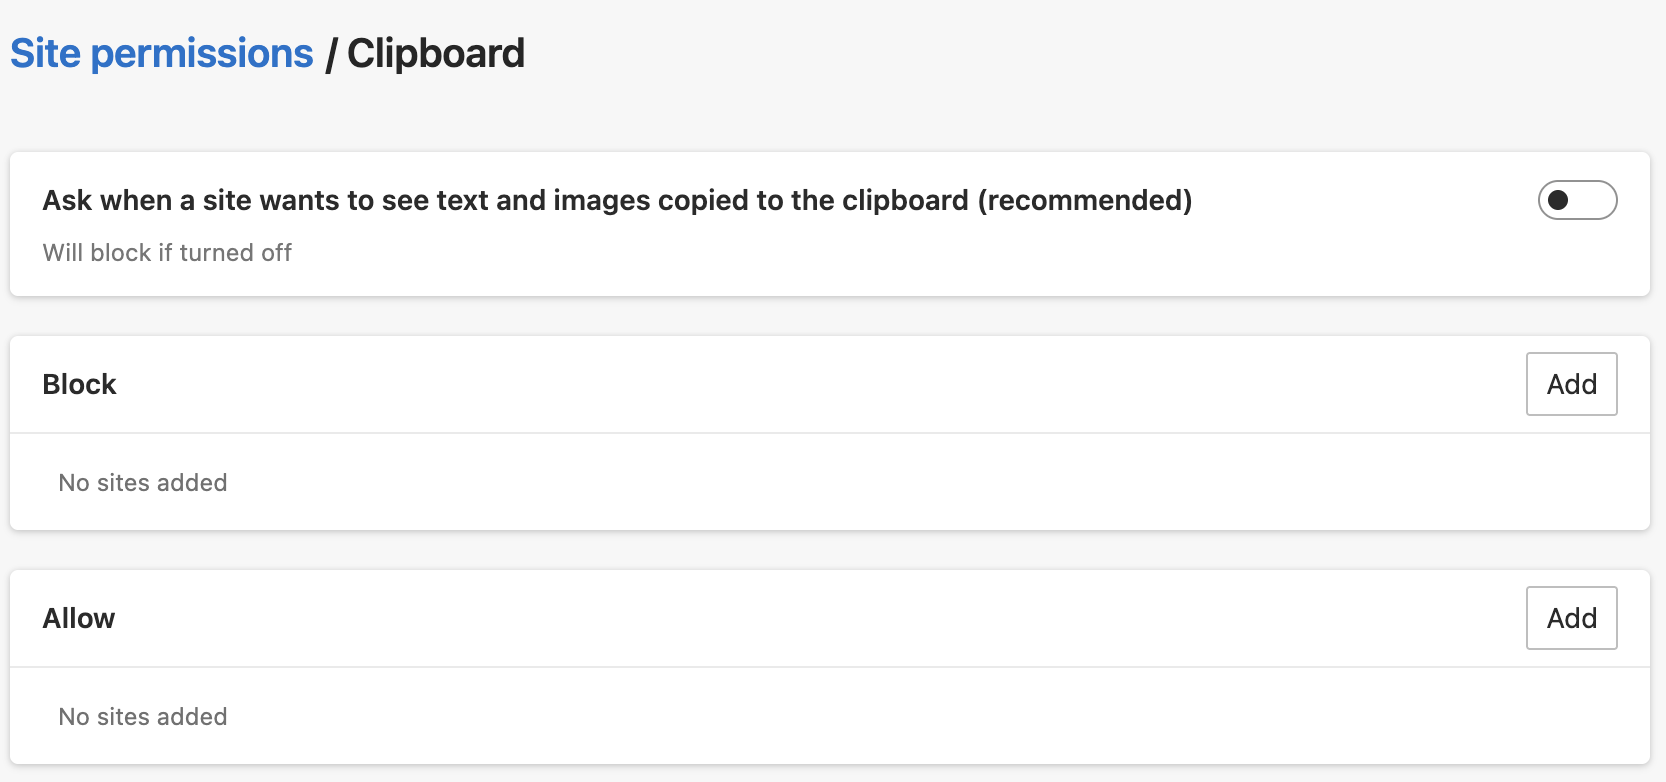
Task: Select 'Will block if turned off' description
Action: coord(167,253)
